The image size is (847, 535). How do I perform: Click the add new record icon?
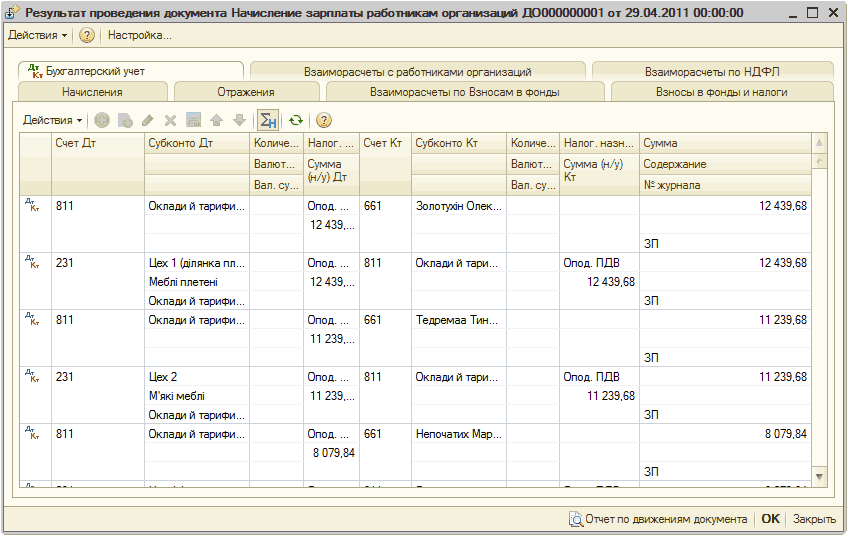click(x=102, y=120)
